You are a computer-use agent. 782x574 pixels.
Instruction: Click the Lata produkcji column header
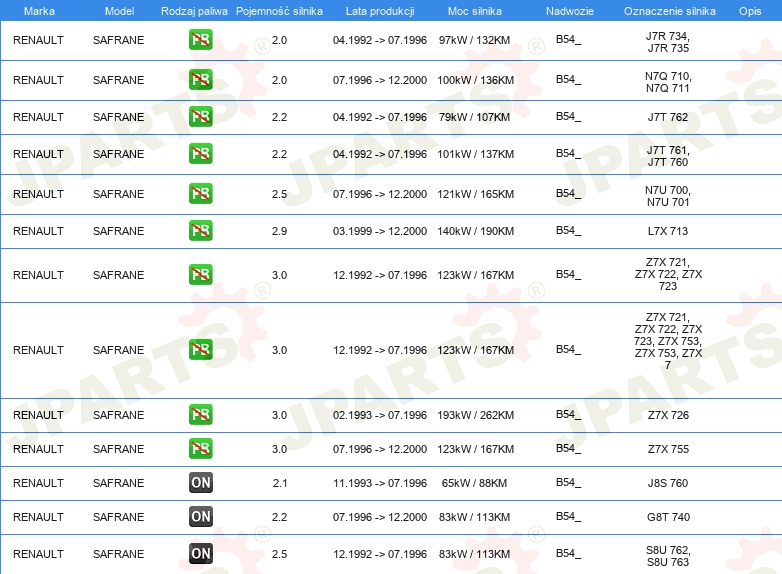point(380,11)
